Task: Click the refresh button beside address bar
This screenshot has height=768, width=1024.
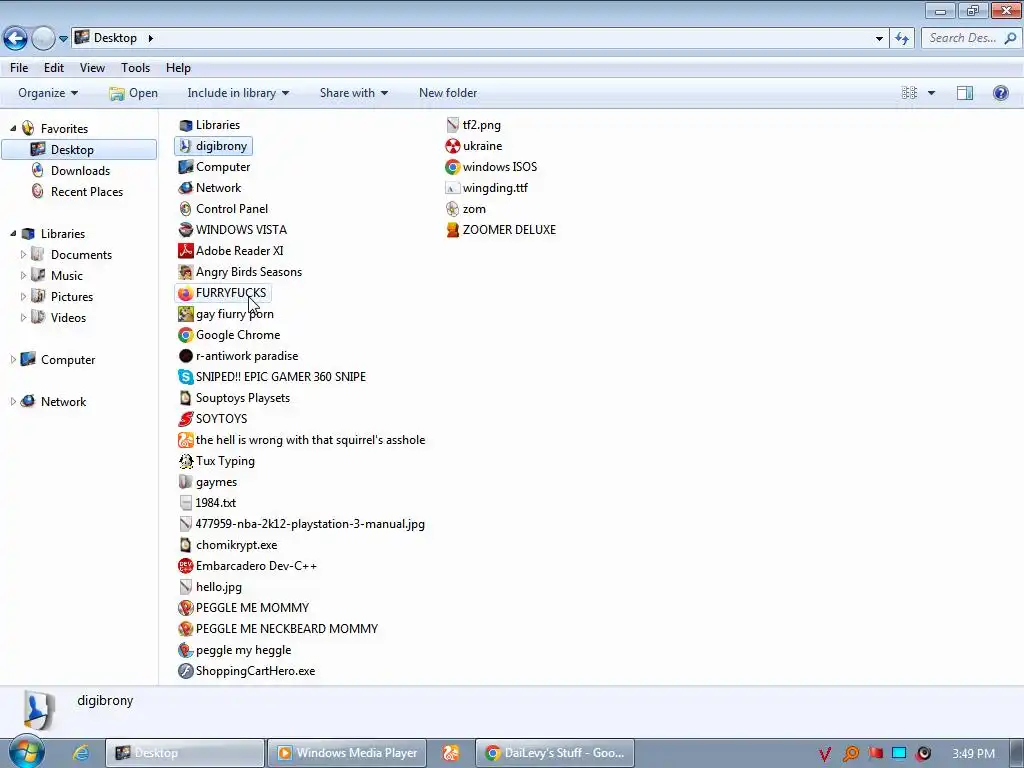Action: [902, 38]
